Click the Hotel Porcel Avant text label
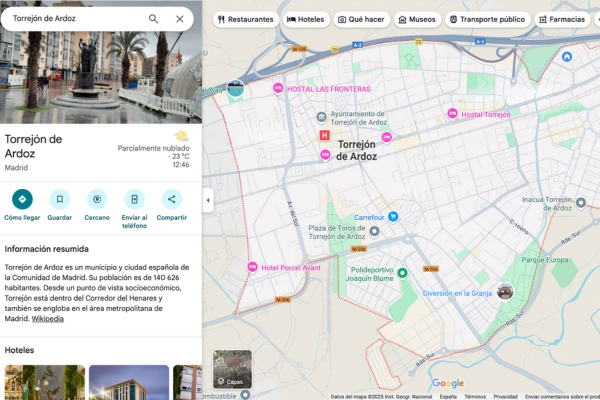 pos(291,268)
